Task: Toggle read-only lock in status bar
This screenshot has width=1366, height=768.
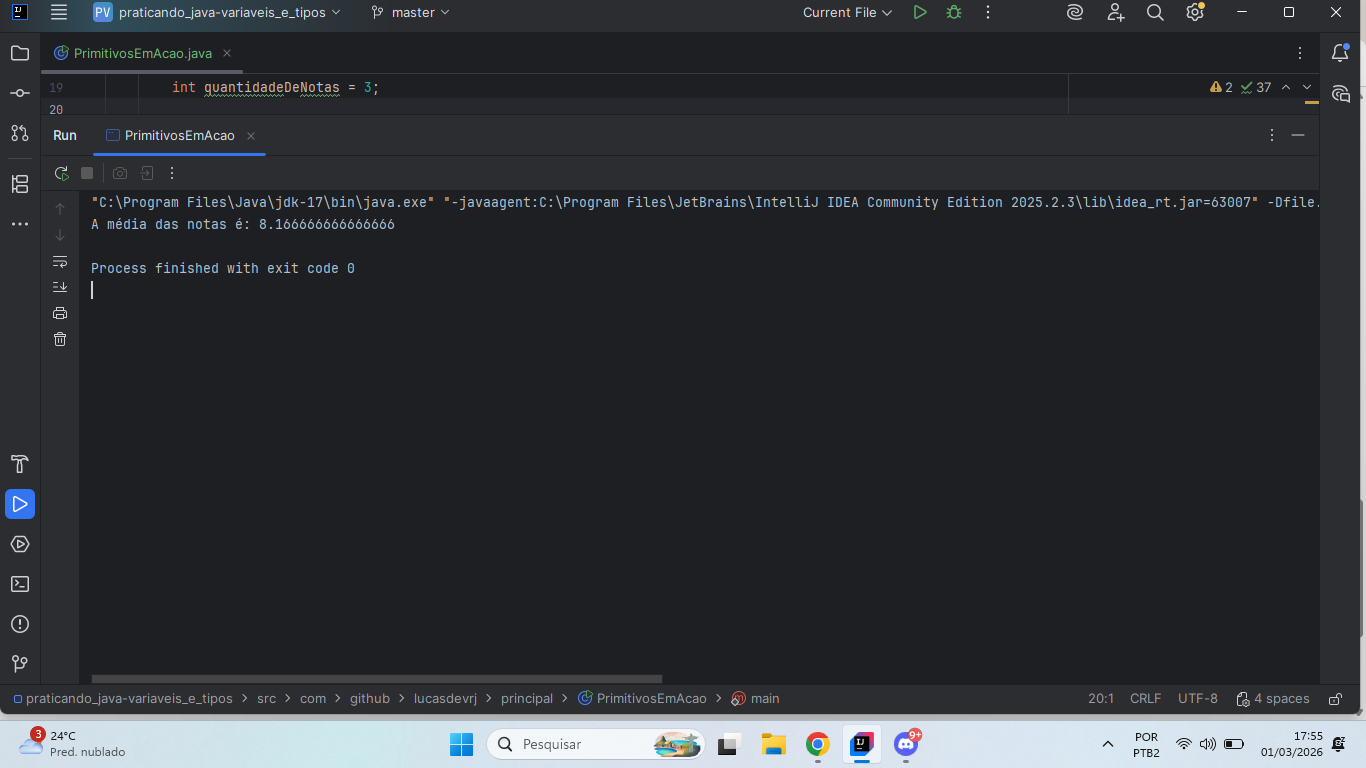Action: [1335, 699]
